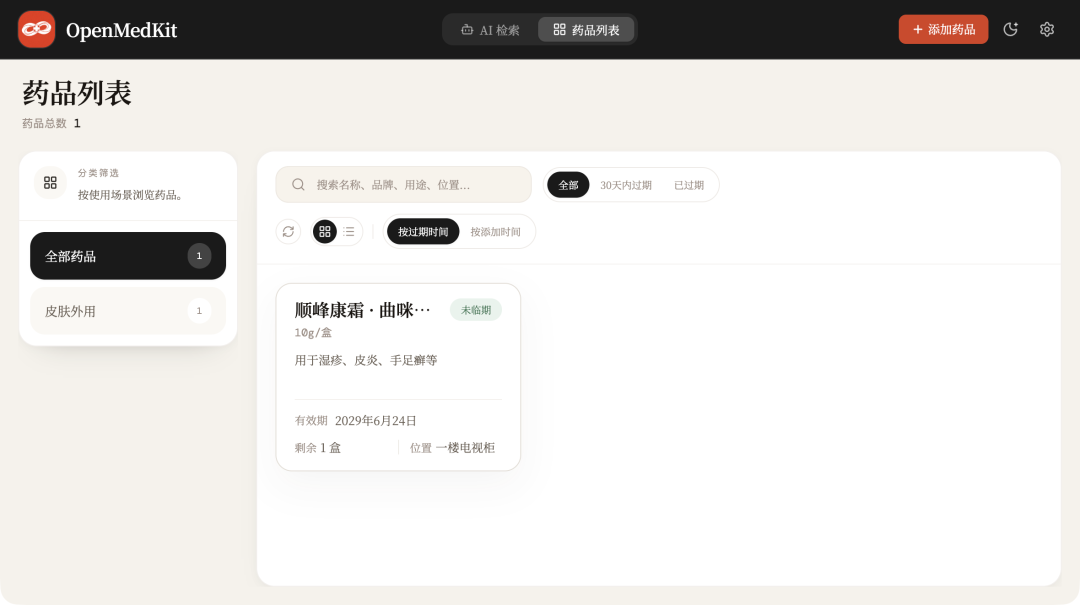Filter by 全部 expiry status

568,185
